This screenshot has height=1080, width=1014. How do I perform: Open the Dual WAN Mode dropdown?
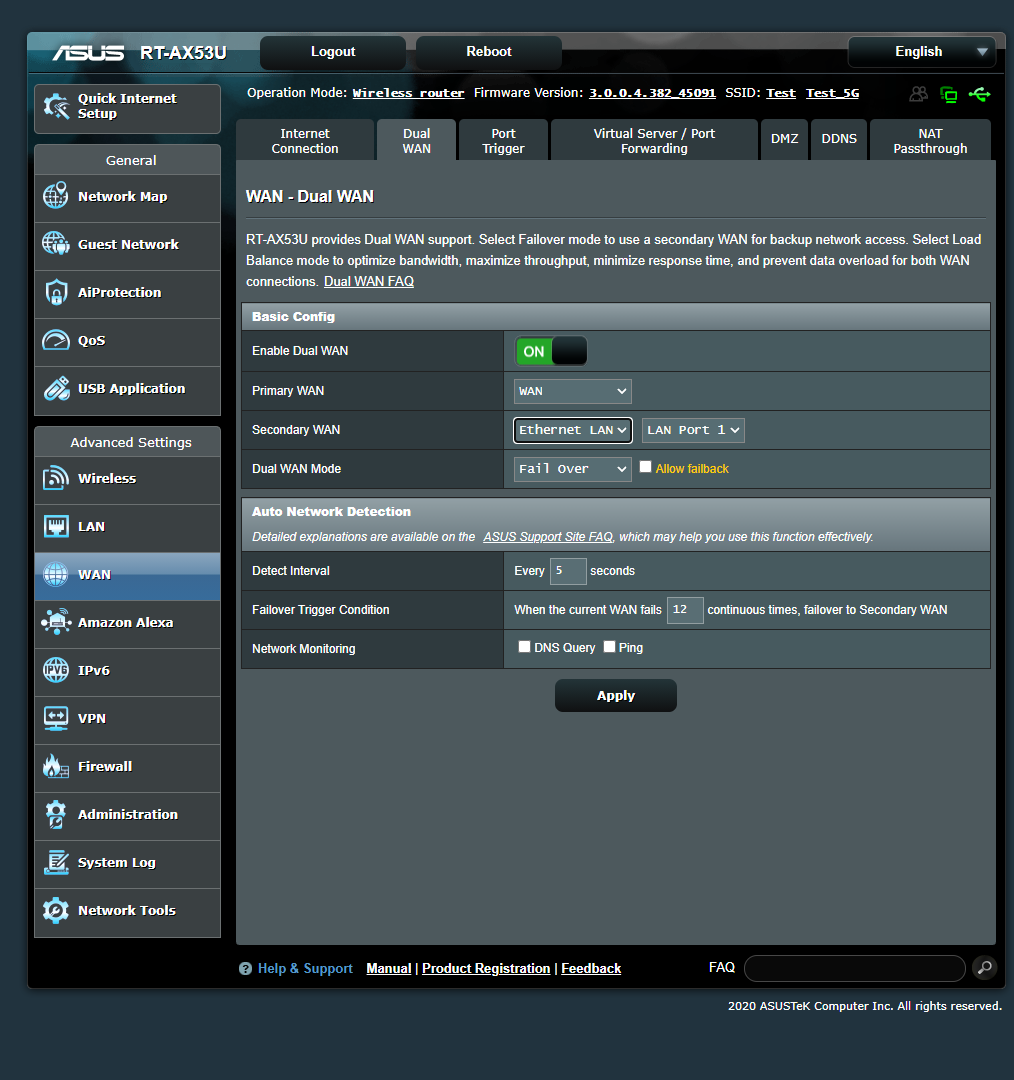(x=572, y=468)
